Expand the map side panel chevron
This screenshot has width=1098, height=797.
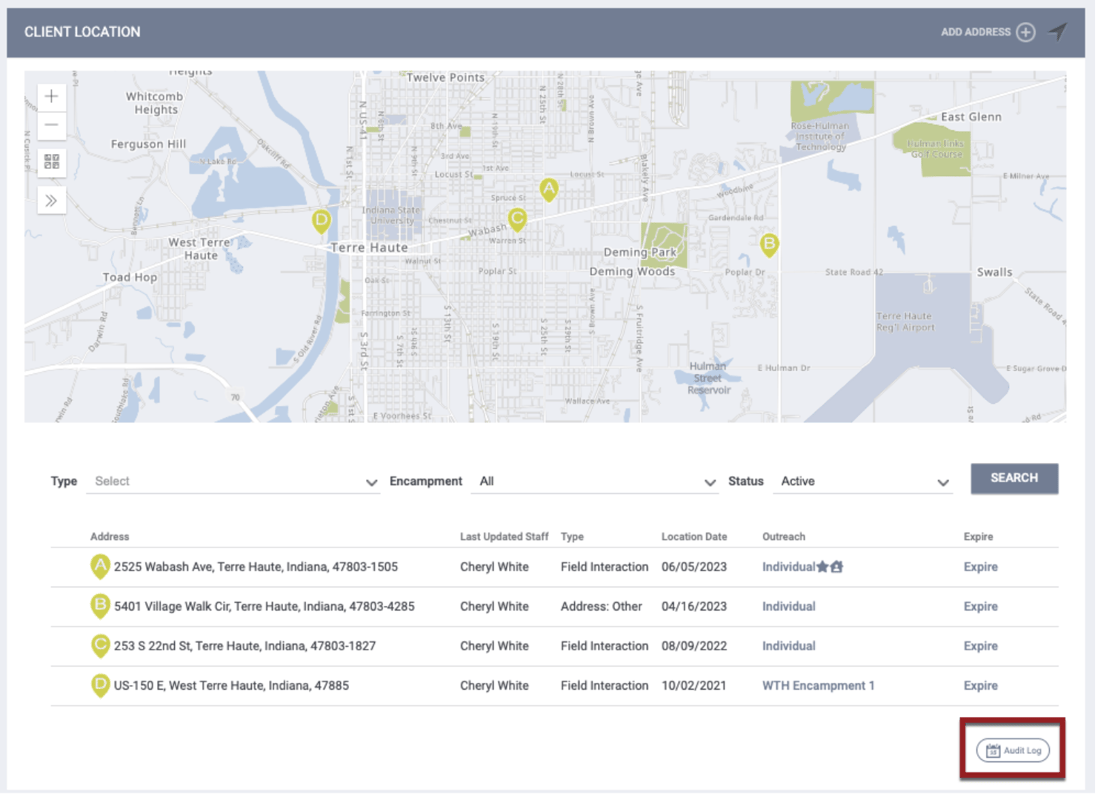[x=51, y=200]
